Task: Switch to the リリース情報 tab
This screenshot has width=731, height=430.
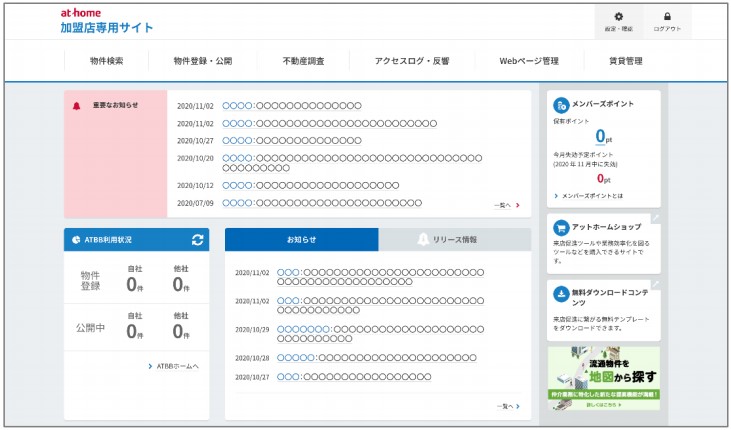Action: (455, 239)
